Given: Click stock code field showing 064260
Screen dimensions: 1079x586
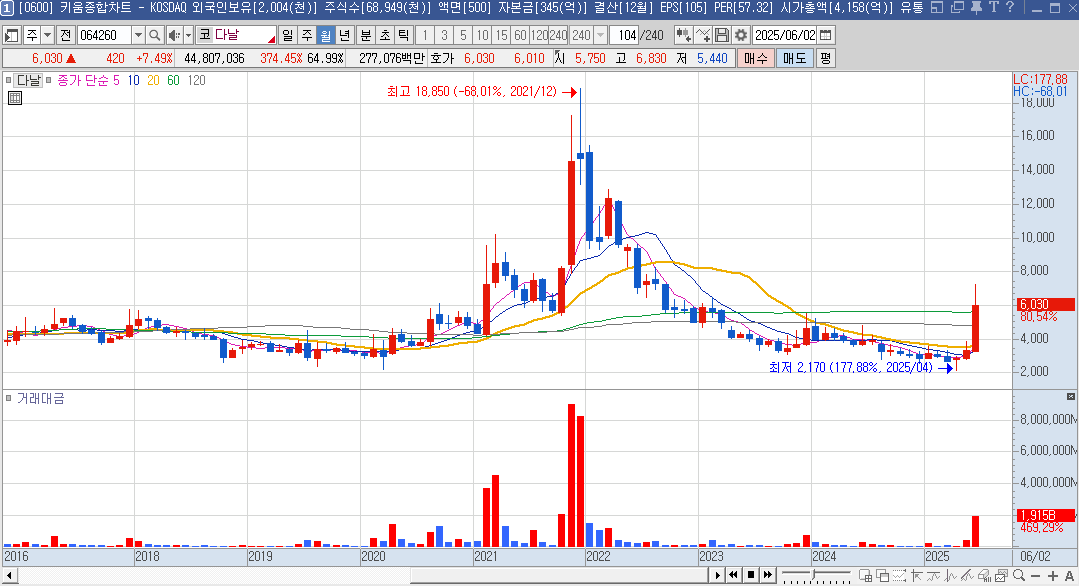Looking at the screenshot, I should [103, 35].
